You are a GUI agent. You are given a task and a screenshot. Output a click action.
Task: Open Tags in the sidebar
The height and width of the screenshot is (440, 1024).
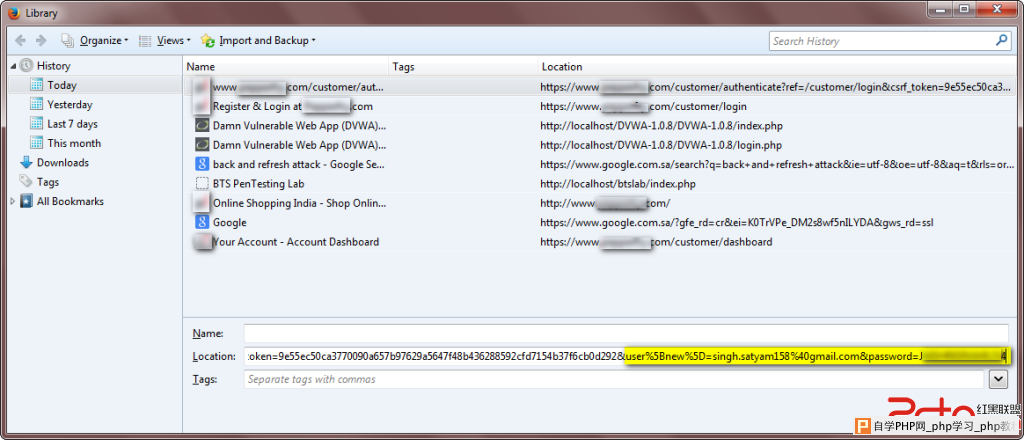click(x=48, y=182)
